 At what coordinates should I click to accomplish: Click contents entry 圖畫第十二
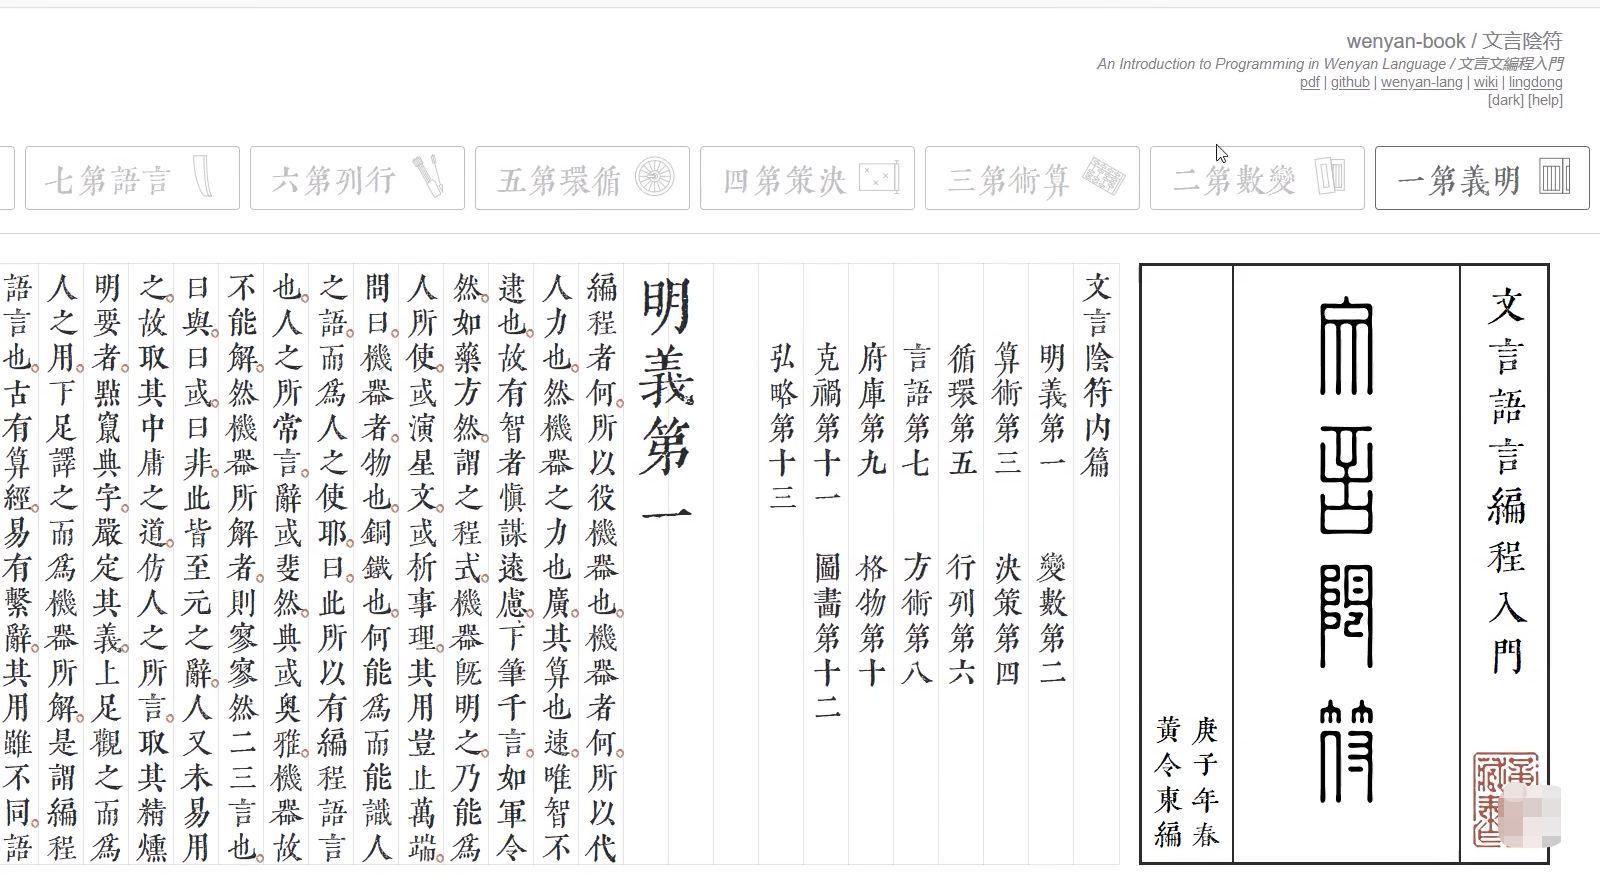pyautogui.click(x=827, y=638)
